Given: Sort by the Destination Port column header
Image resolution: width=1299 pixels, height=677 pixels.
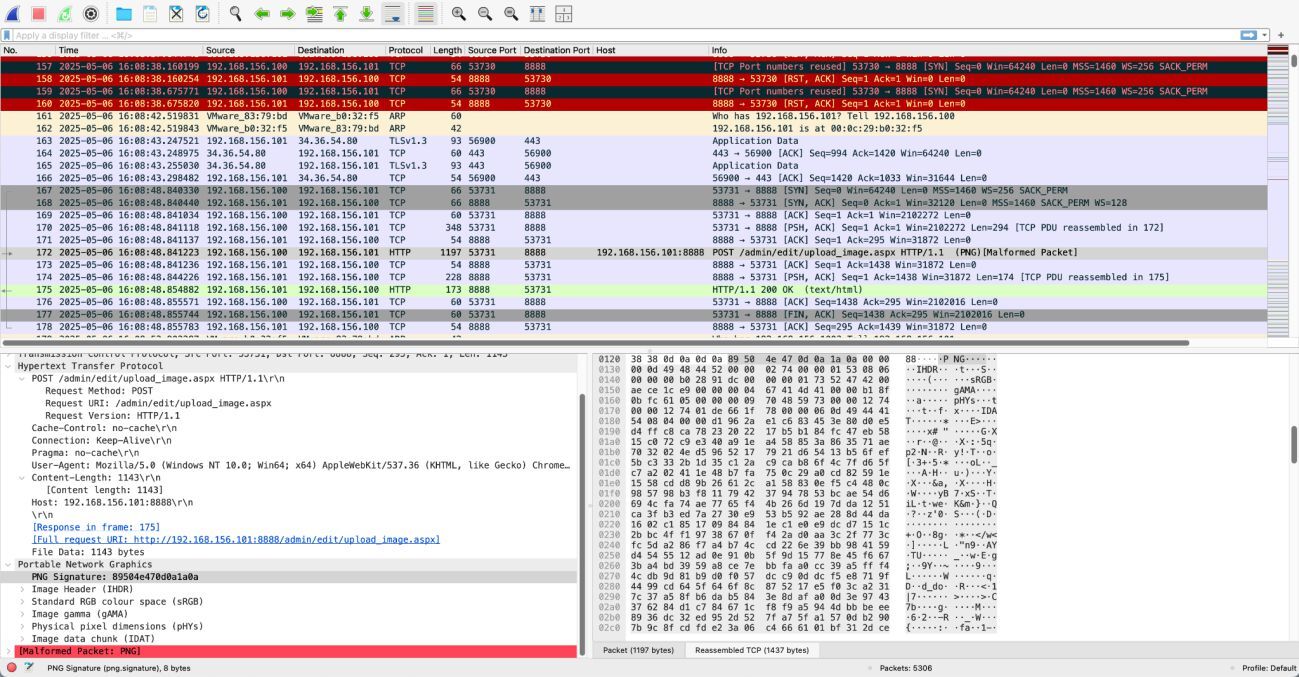Looking at the screenshot, I should (556, 50).
